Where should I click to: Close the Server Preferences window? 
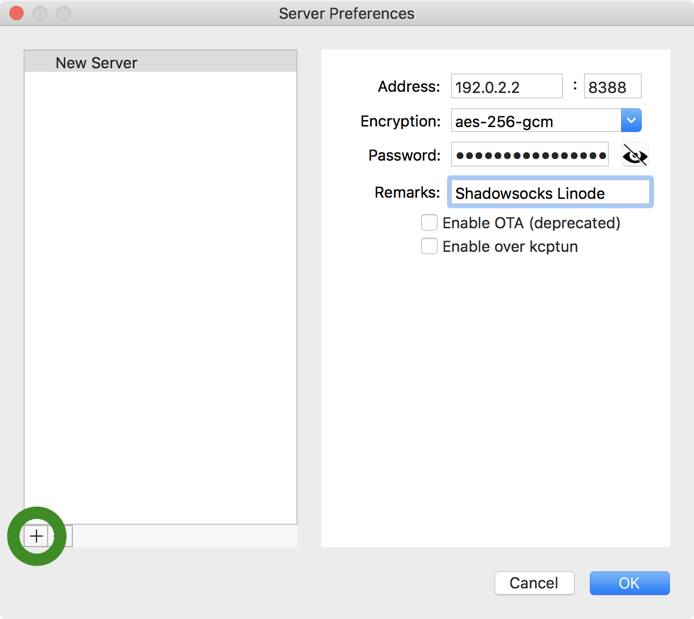(x=16, y=14)
